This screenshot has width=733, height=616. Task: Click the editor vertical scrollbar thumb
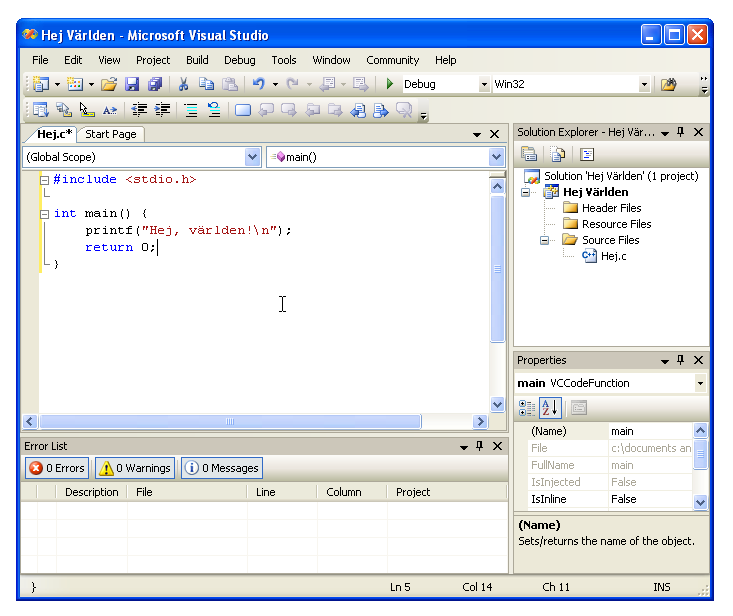pyautogui.click(x=497, y=269)
